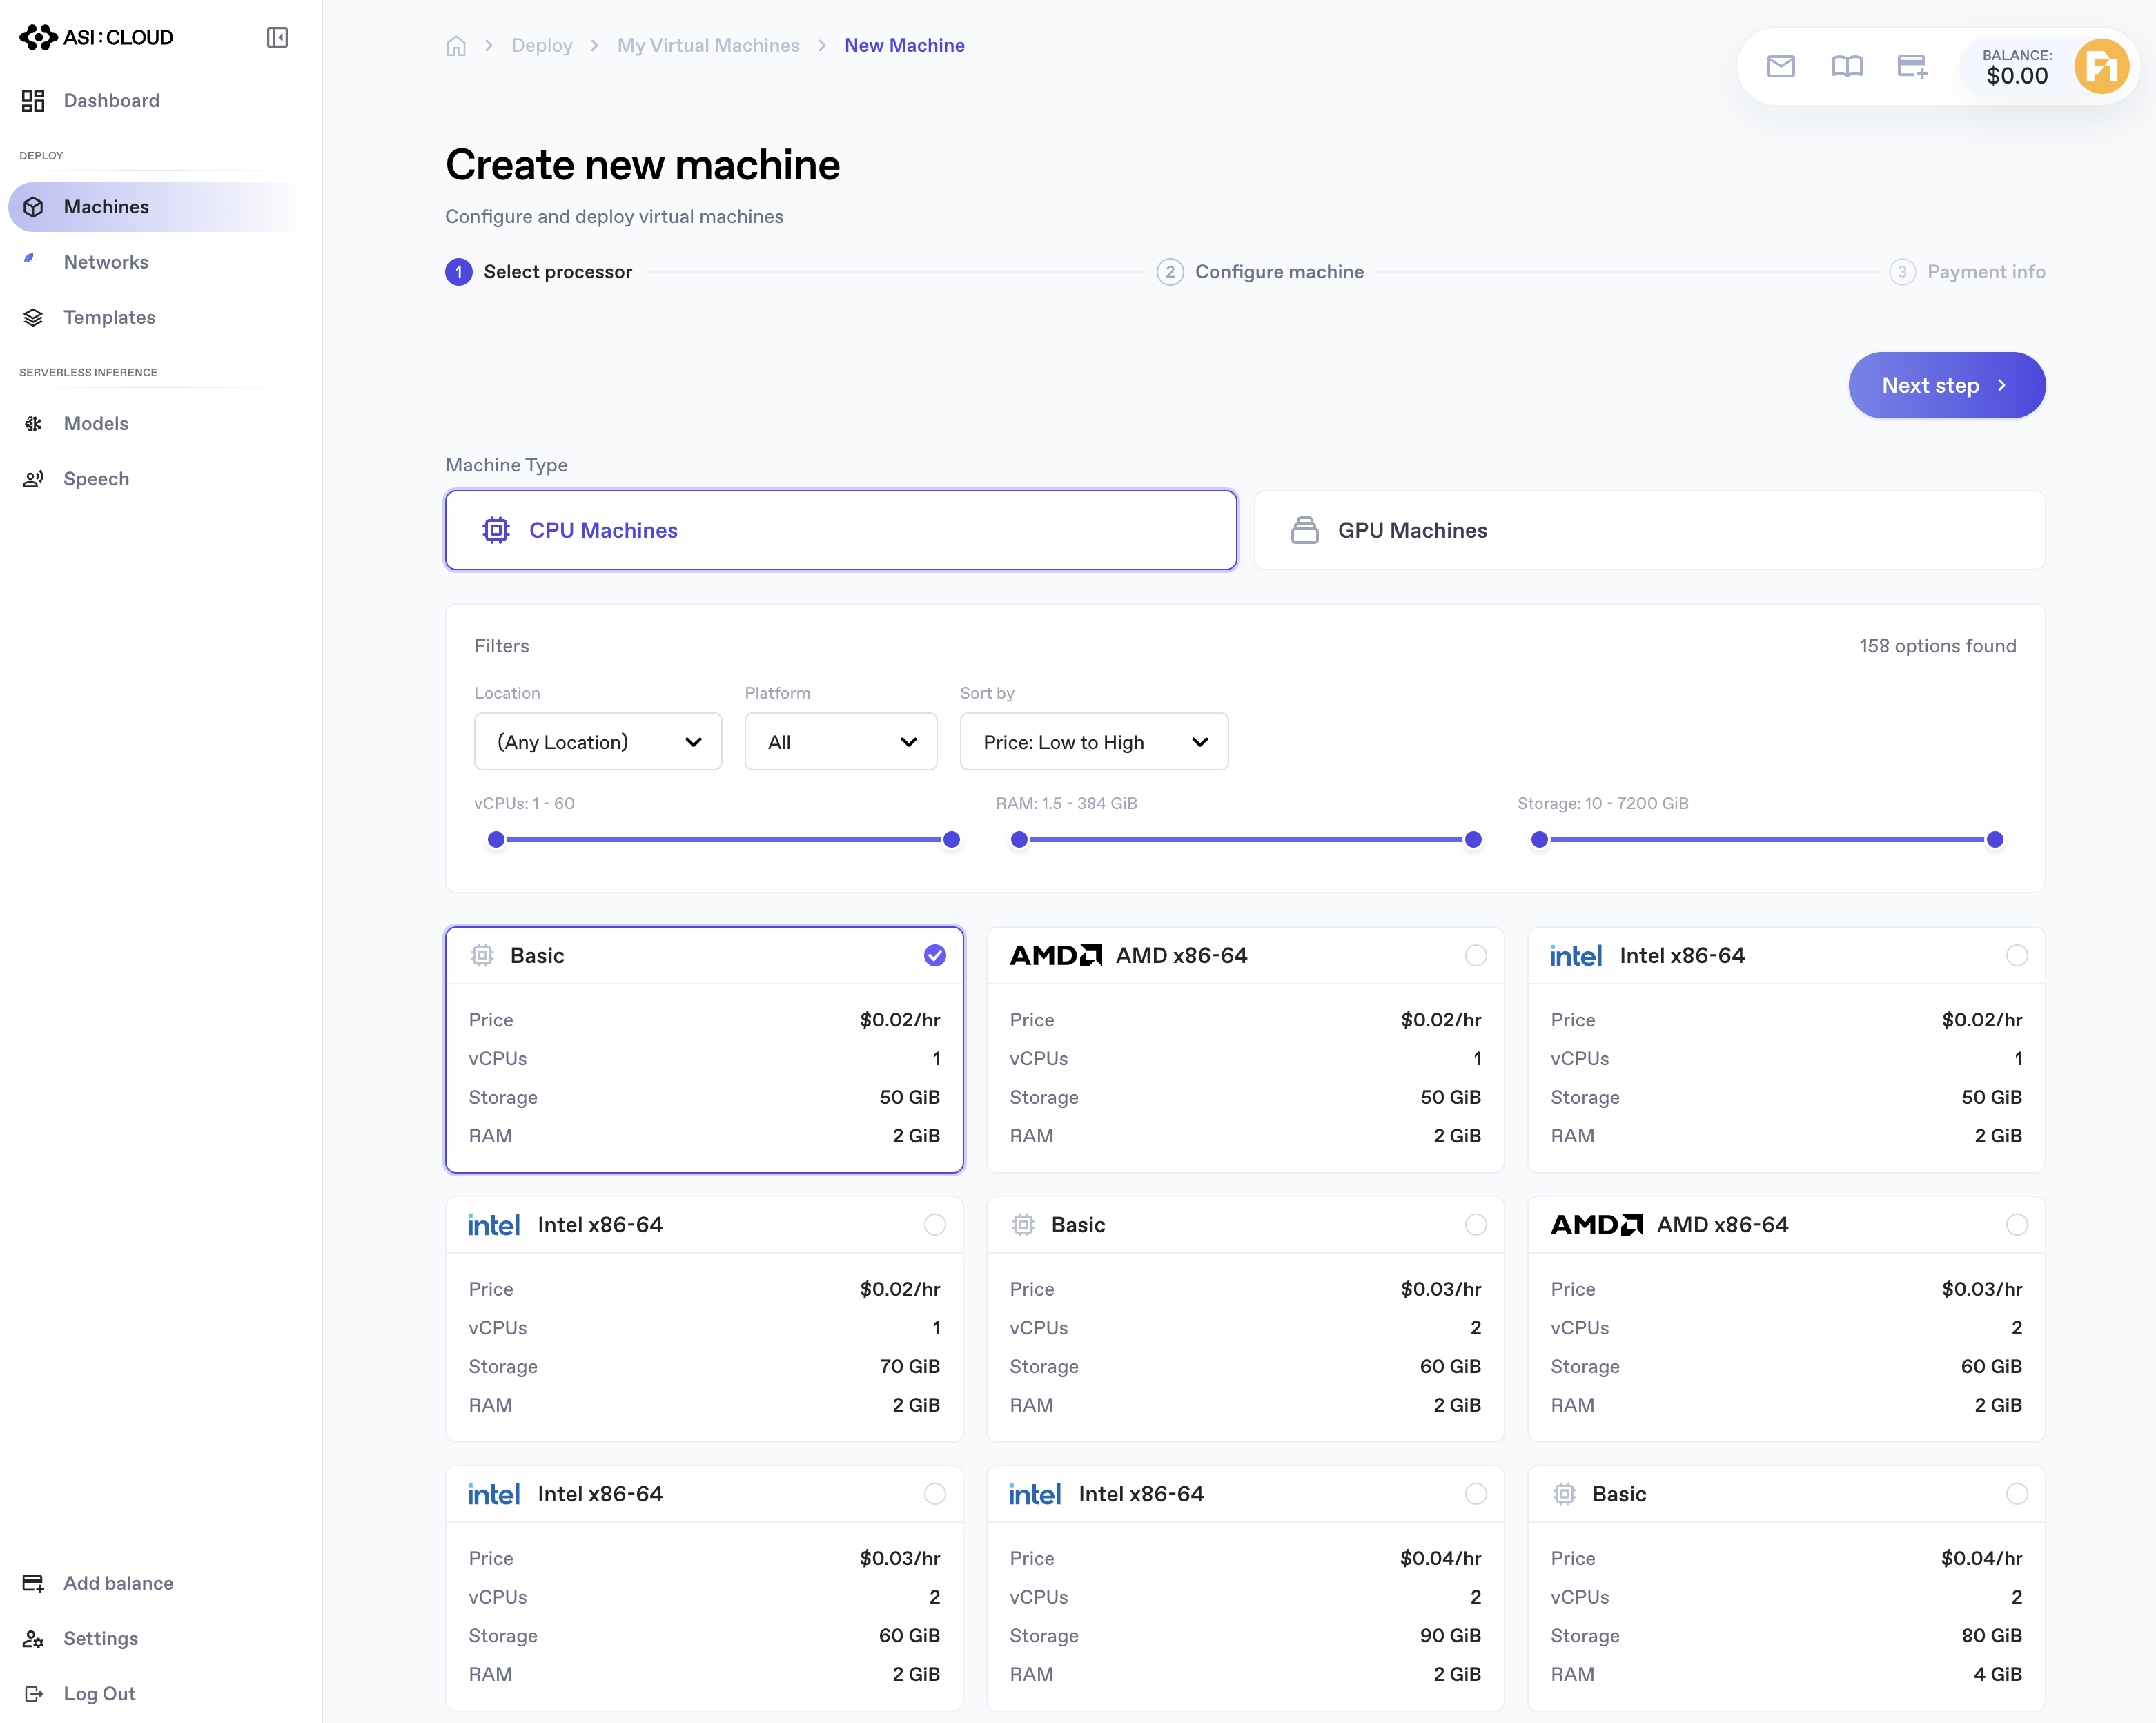Click the Configure machine step indicator
This screenshot has width=2156, height=1723.
click(x=1260, y=272)
